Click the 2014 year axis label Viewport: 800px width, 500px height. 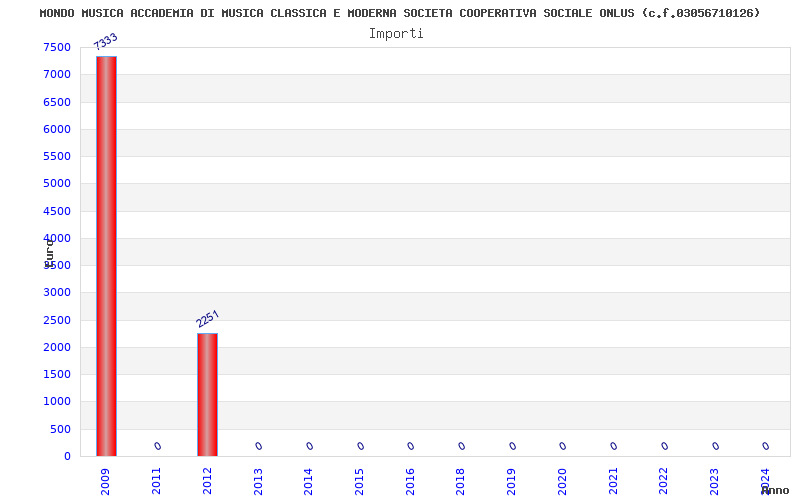pos(308,482)
